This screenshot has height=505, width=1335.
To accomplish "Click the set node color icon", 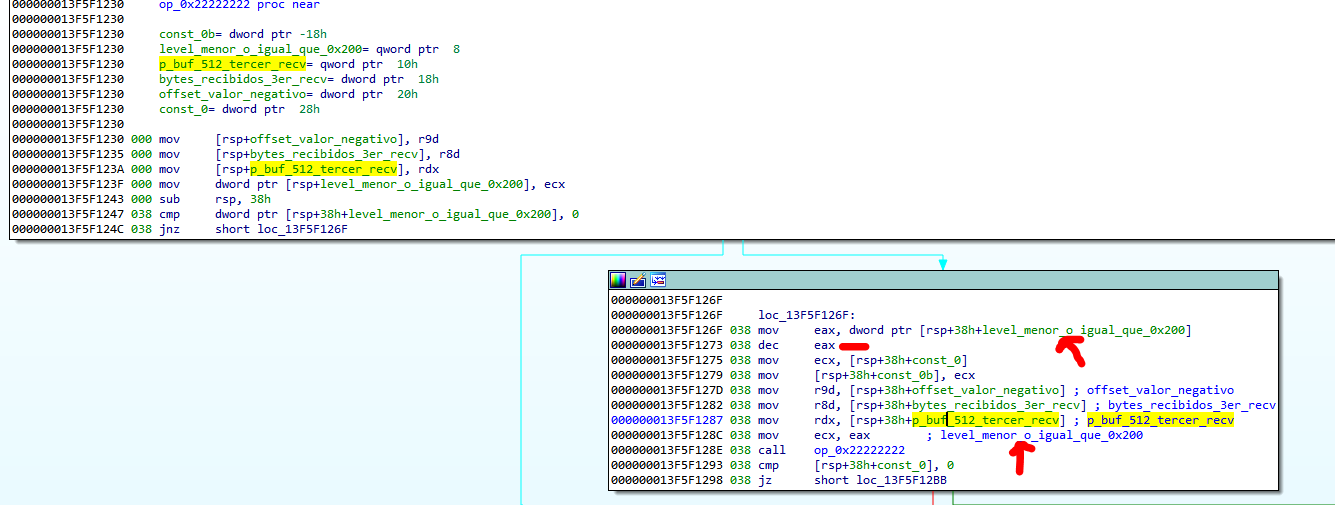I will [619, 280].
